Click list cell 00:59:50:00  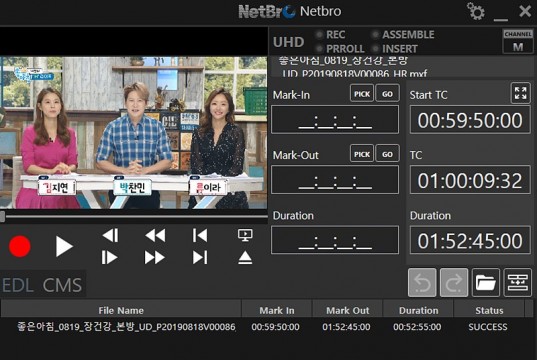pos(275,327)
